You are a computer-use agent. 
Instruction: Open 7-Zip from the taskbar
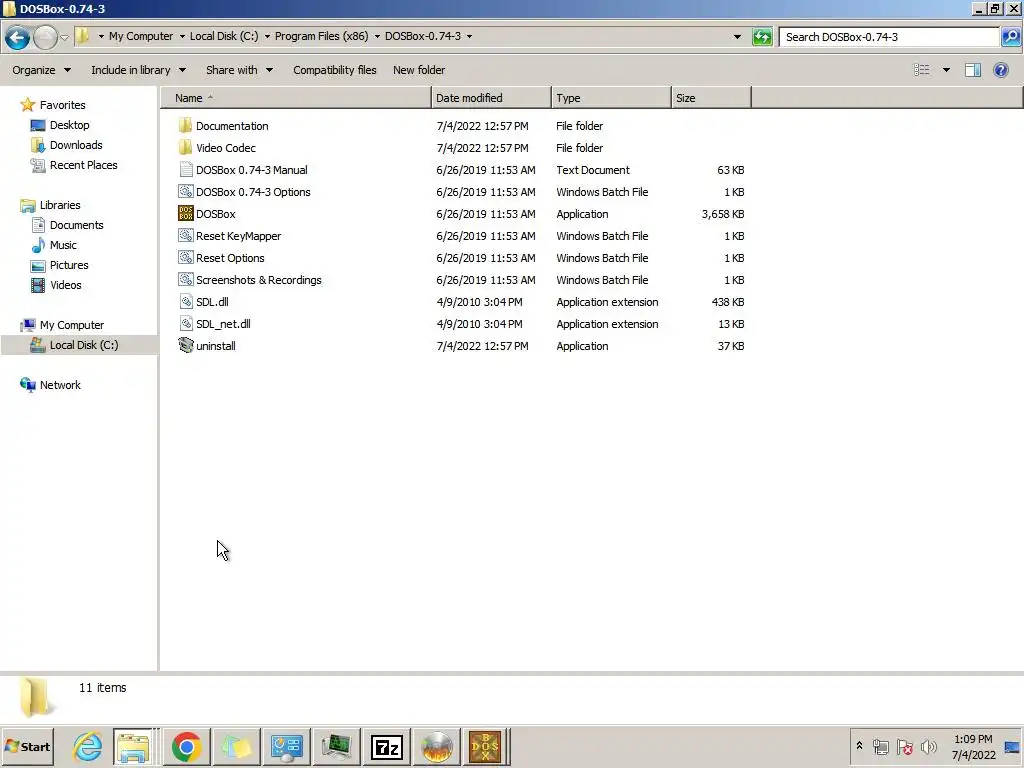point(386,746)
